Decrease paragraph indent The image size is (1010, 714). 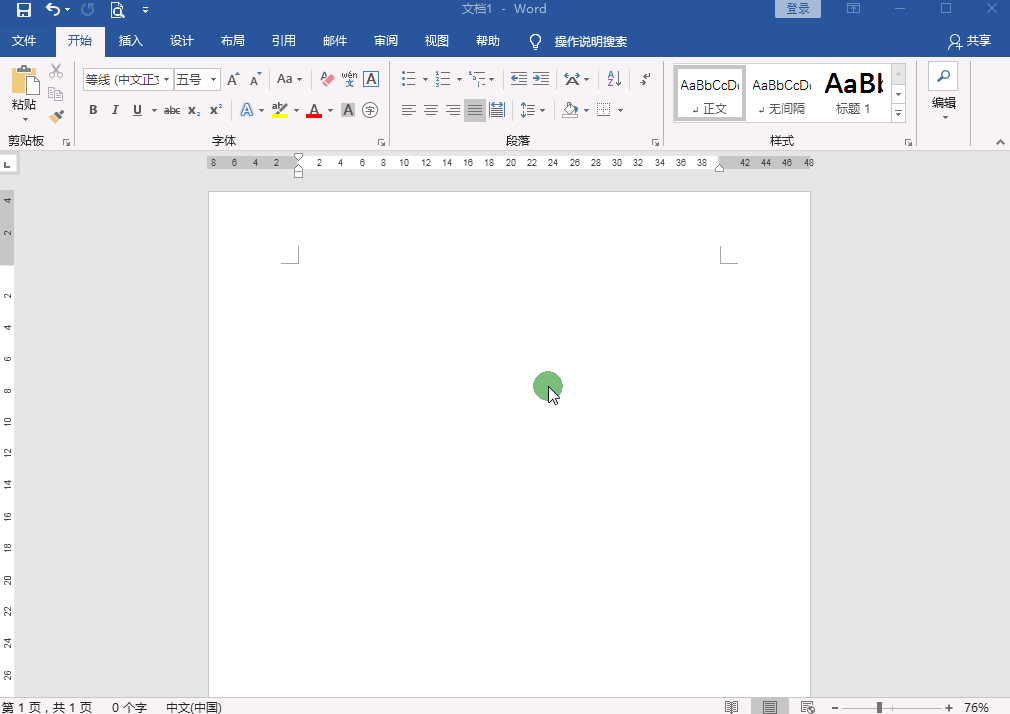tap(519, 79)
